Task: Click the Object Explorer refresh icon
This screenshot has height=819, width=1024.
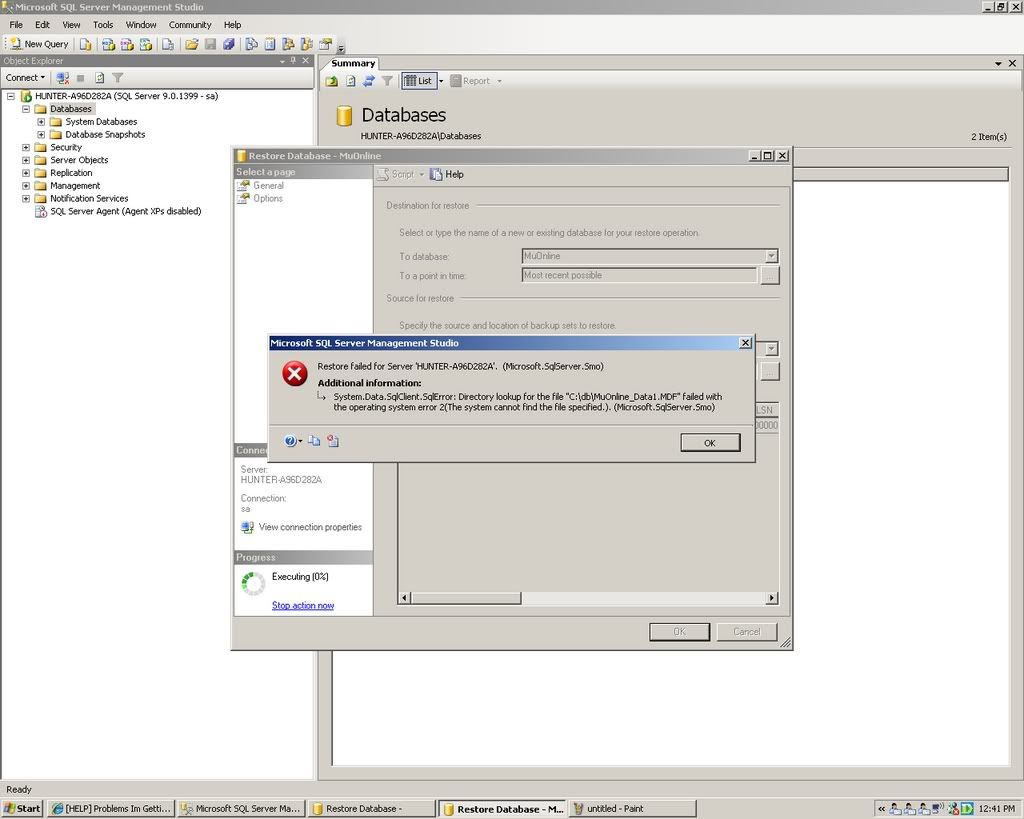Action: click(99, 77)
